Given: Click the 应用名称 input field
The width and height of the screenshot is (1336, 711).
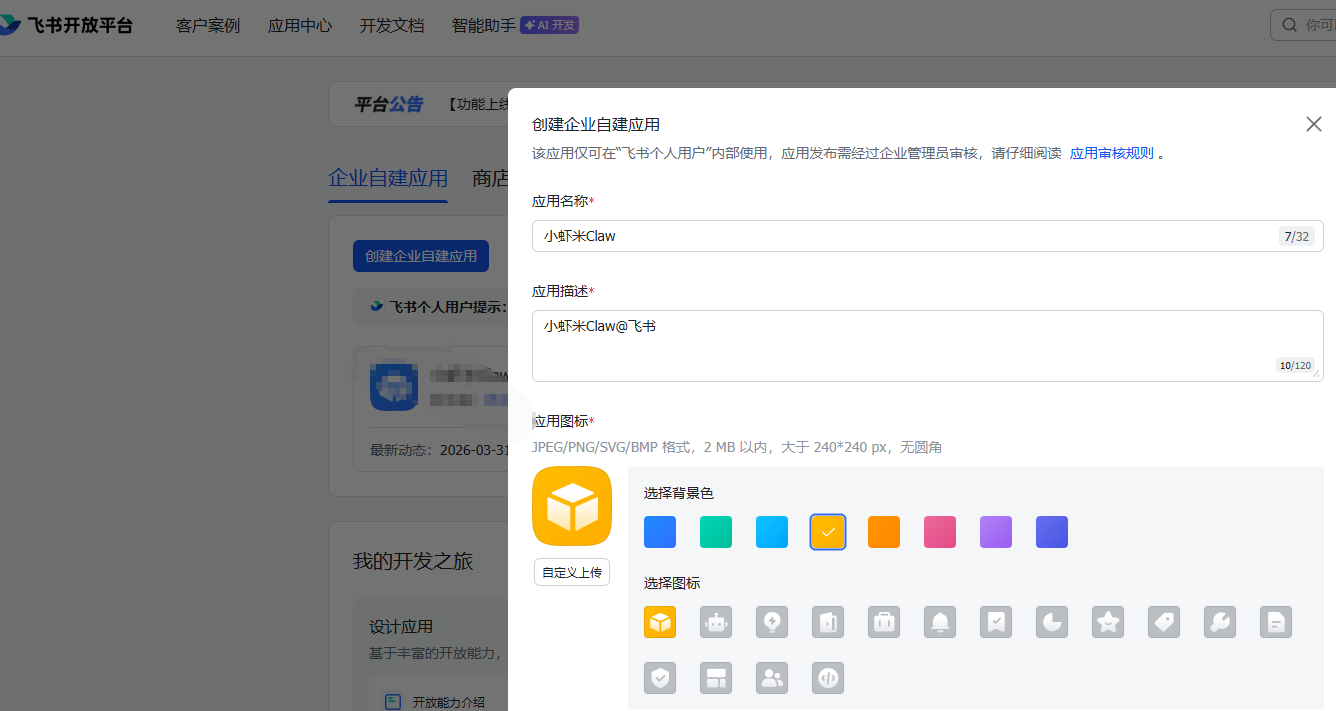Looking at the screenshot, I should click(928, 236).
